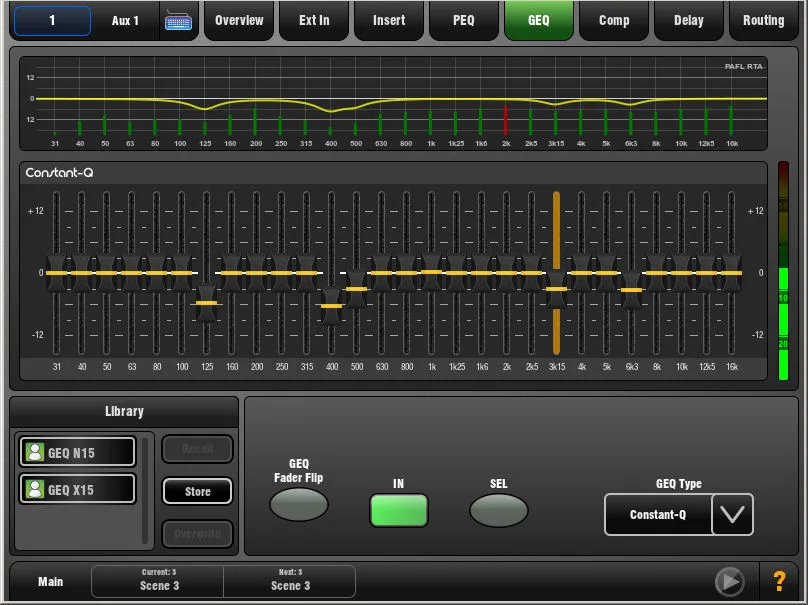808x605 pixels.
Task: Click the 2k fader handle
Action: point(506,273)
